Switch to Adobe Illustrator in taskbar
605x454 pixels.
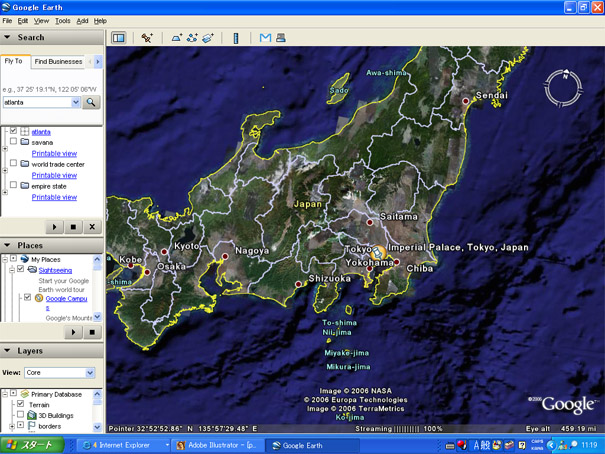[x=218, y=445]
